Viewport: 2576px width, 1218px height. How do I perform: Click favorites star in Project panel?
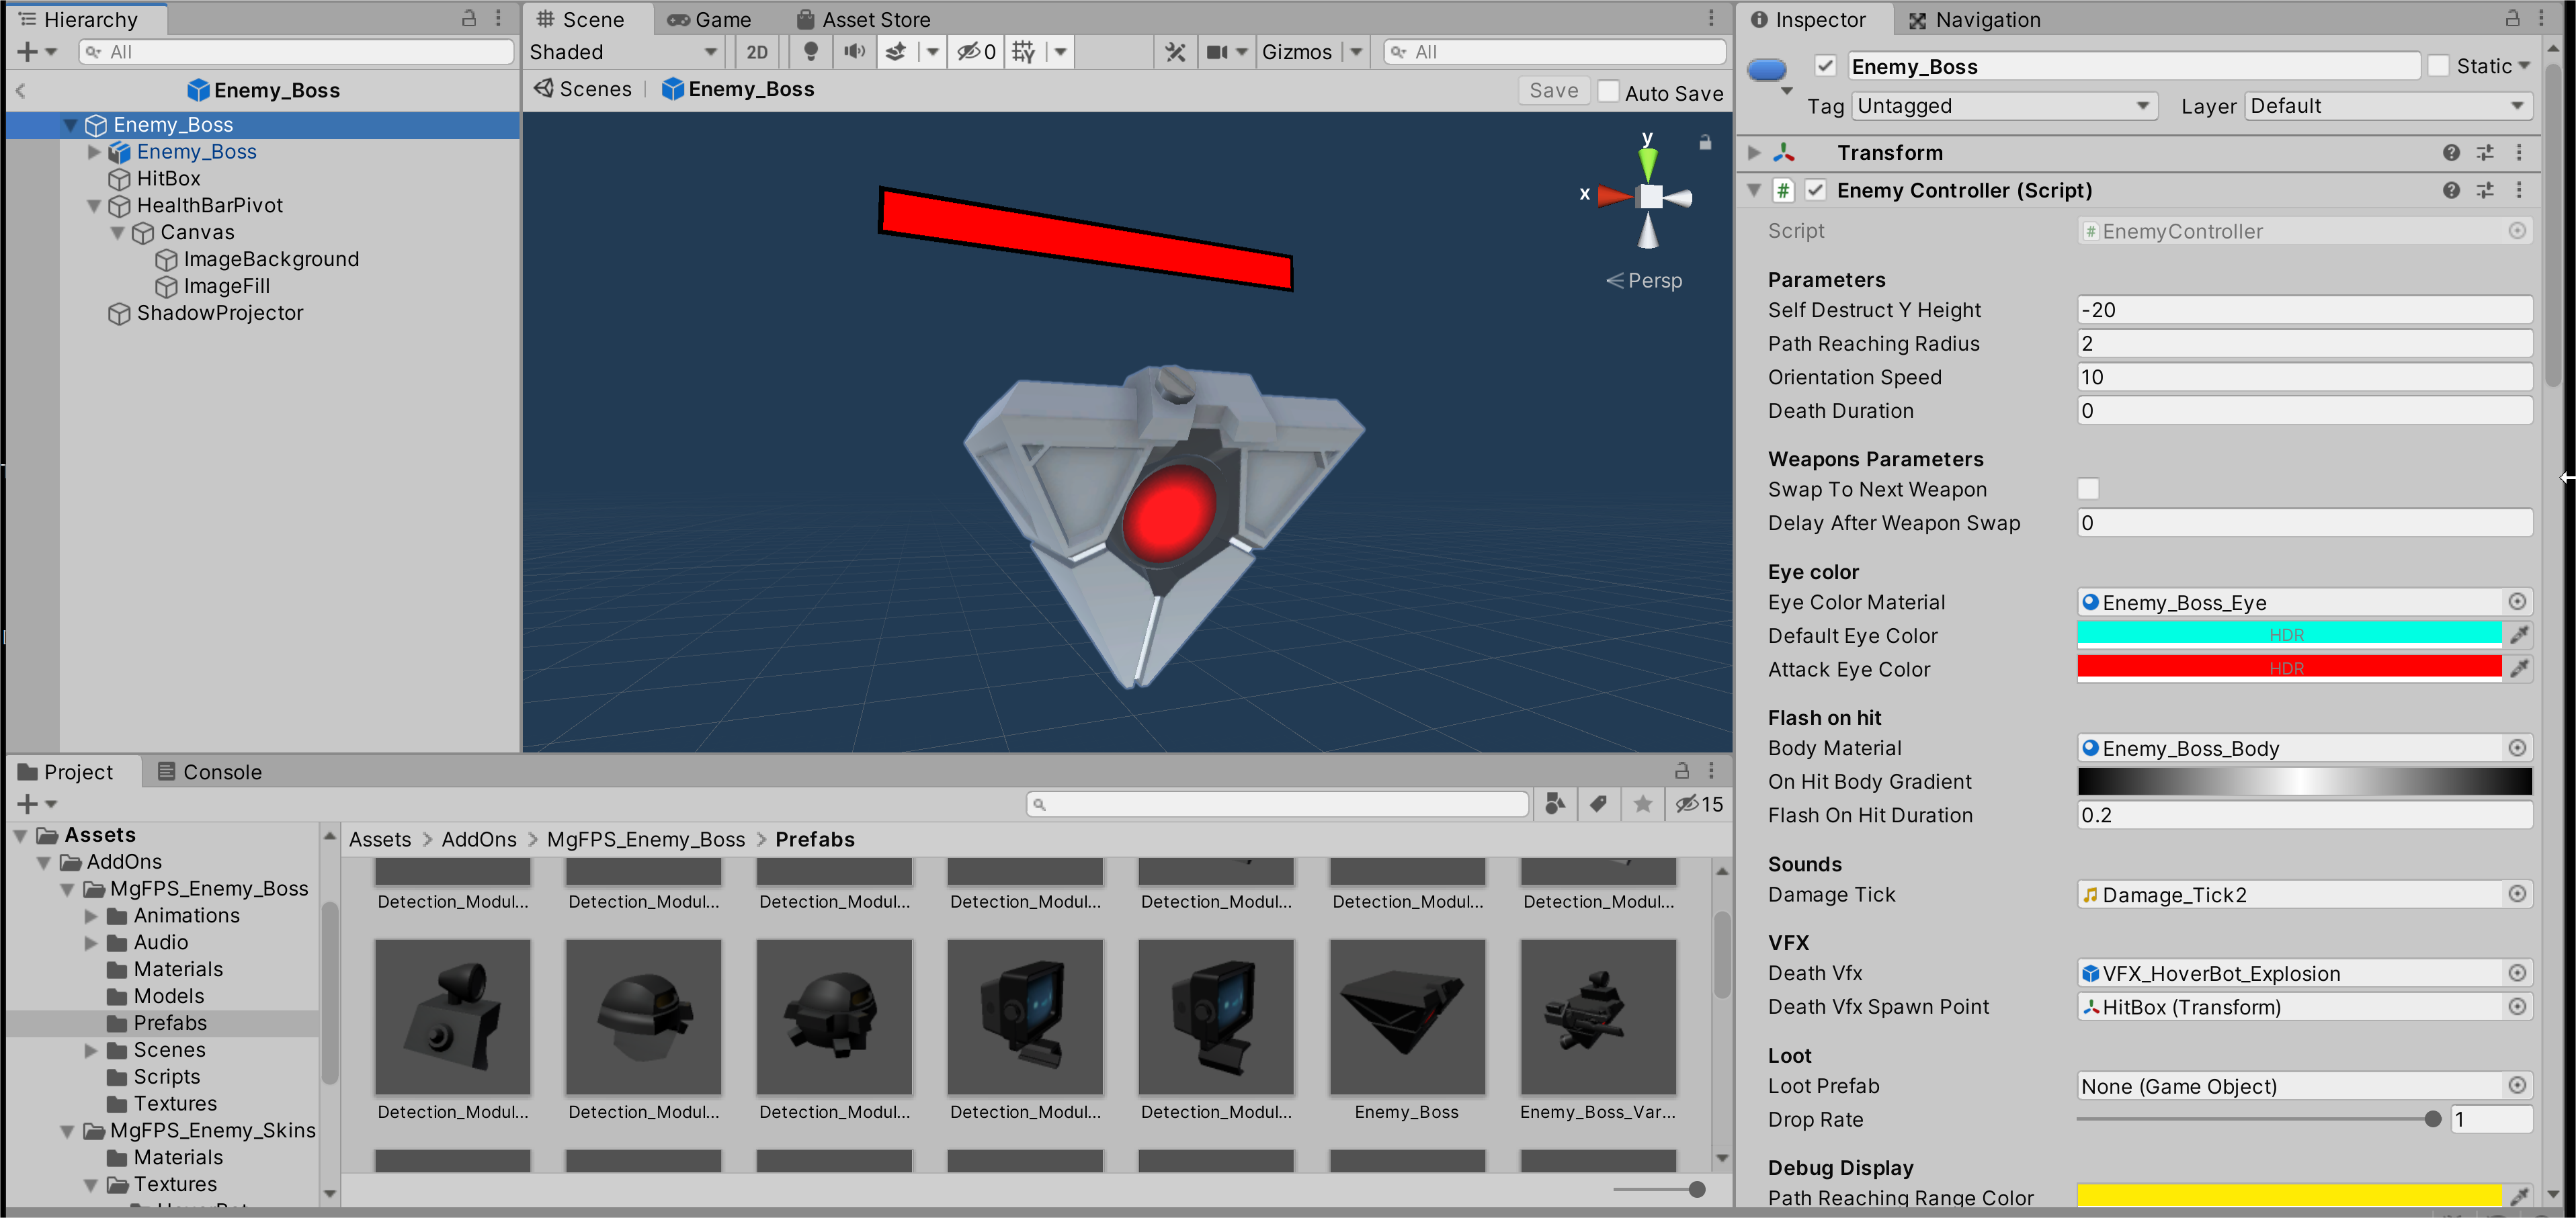pyautogui.click(x=1642, y=804)
